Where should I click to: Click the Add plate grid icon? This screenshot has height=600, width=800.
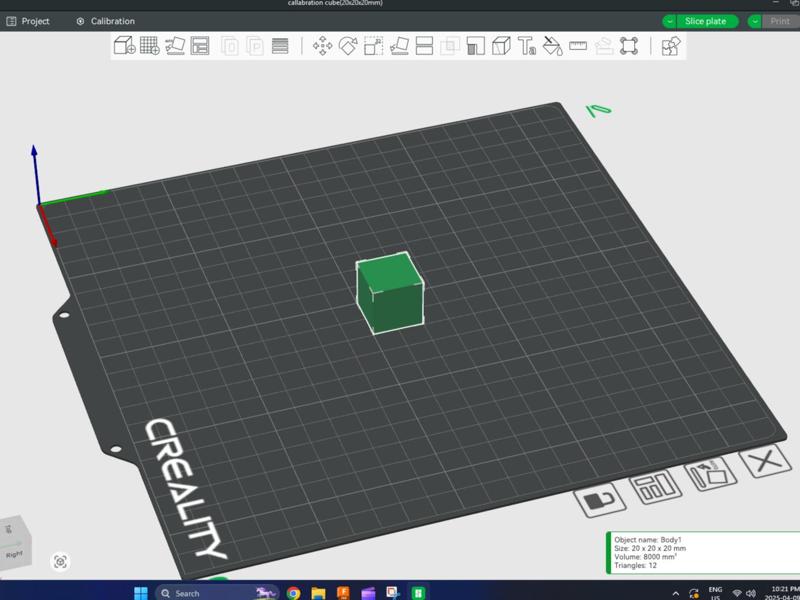149,45
